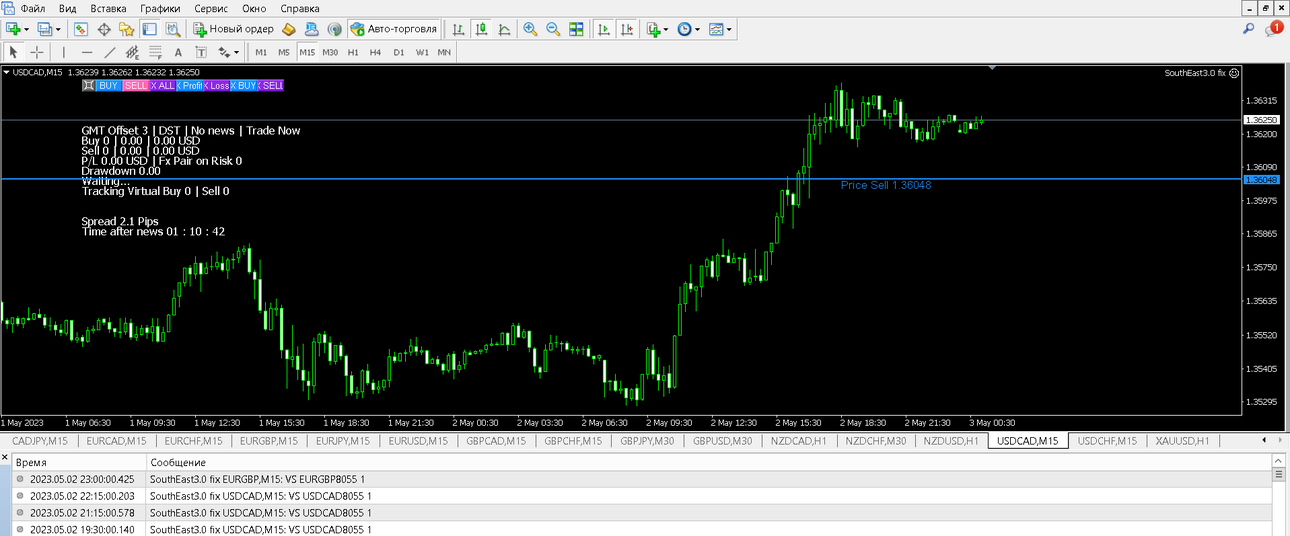Select the horizontal line tool
The height and width of the screenshot is (536, 1290).
tap(87, 52)
